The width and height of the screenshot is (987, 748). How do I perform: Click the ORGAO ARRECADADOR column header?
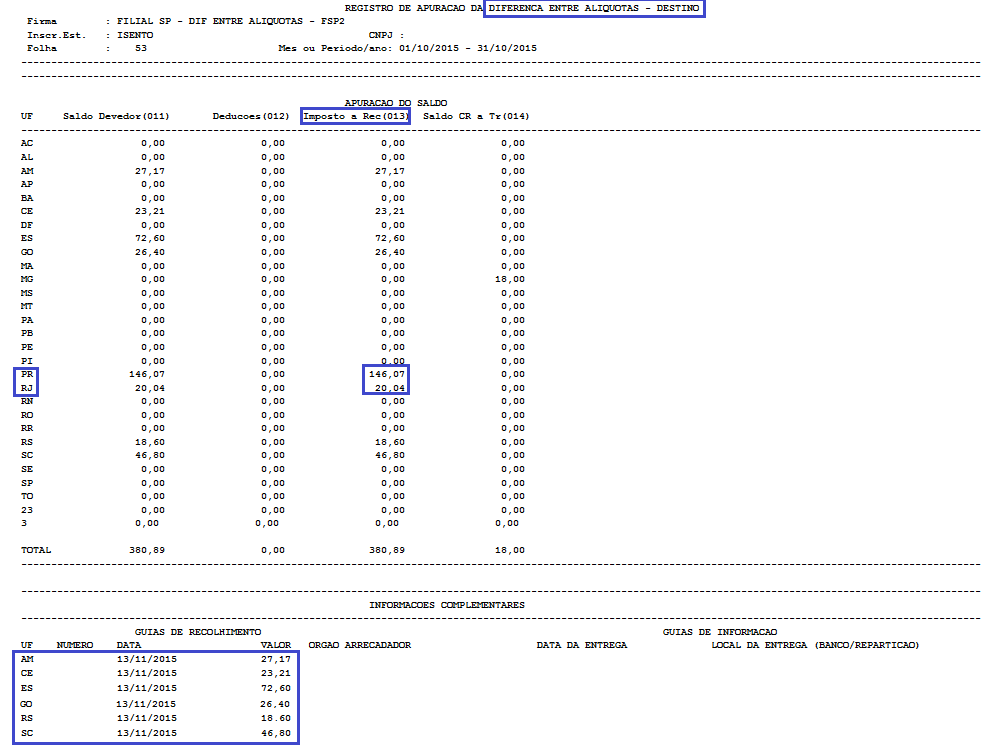click(x=360, y=645)
